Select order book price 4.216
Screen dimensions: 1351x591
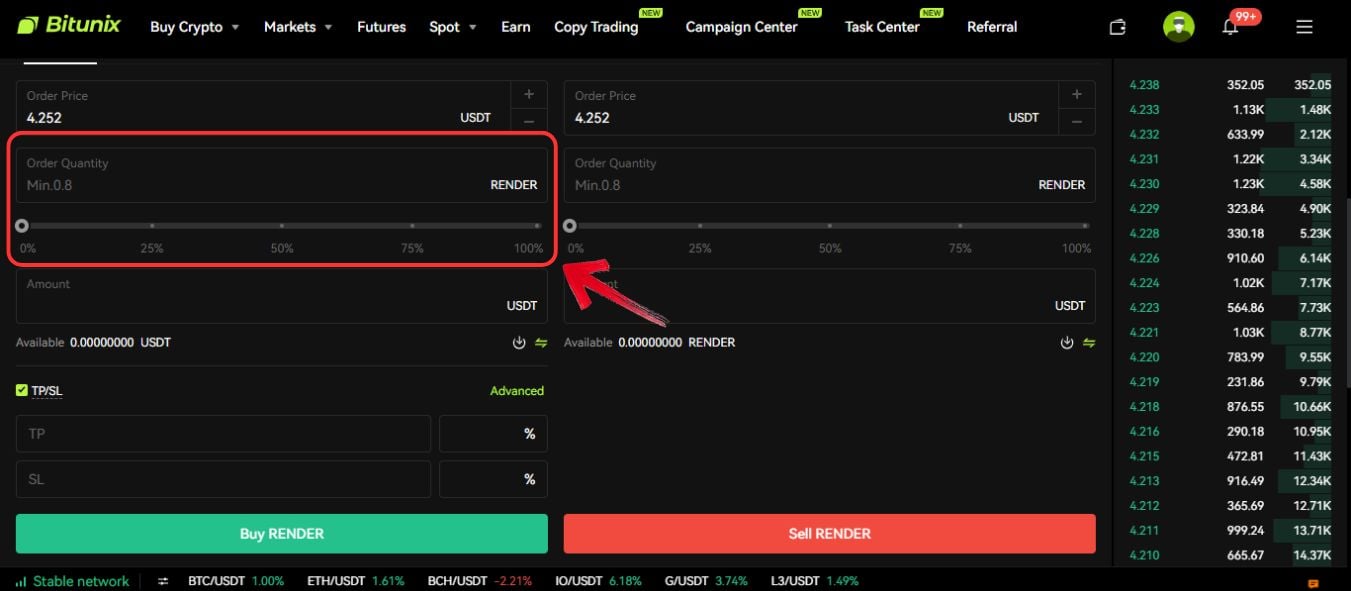pyautogui.click(x=1144, y=431)
